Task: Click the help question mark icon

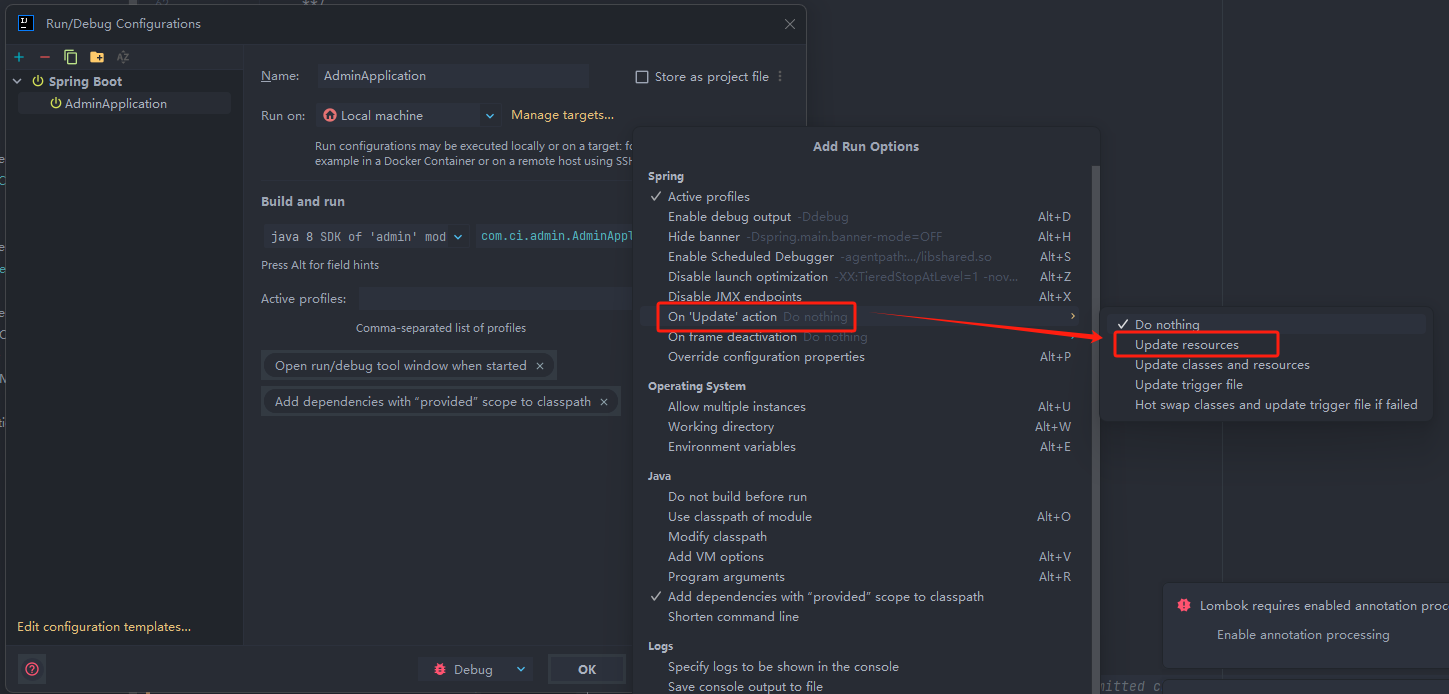Action: click(32, 669)
